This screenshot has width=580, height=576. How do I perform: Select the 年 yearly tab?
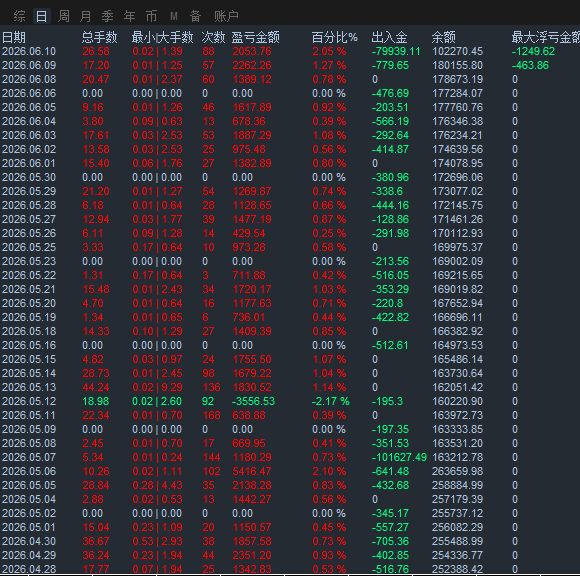coord(129,16)
